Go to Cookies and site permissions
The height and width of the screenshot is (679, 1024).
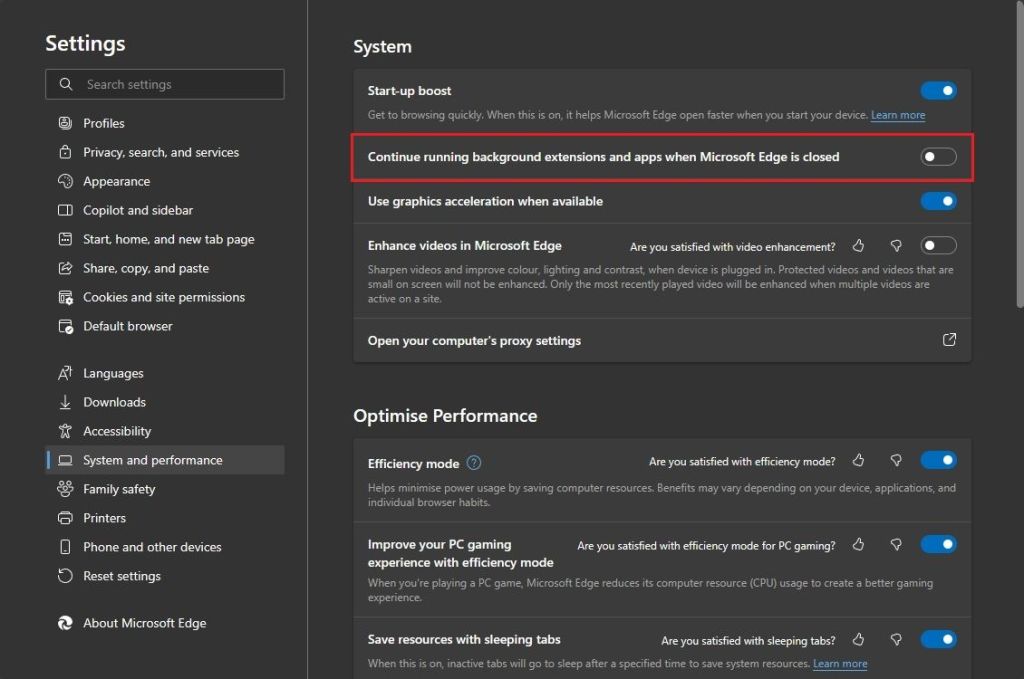click(x=163, y=297)
